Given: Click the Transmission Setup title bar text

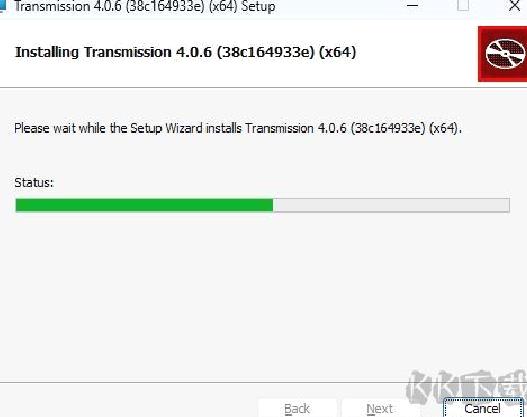Looking at the screenshot, I should (x=145, y=6).
